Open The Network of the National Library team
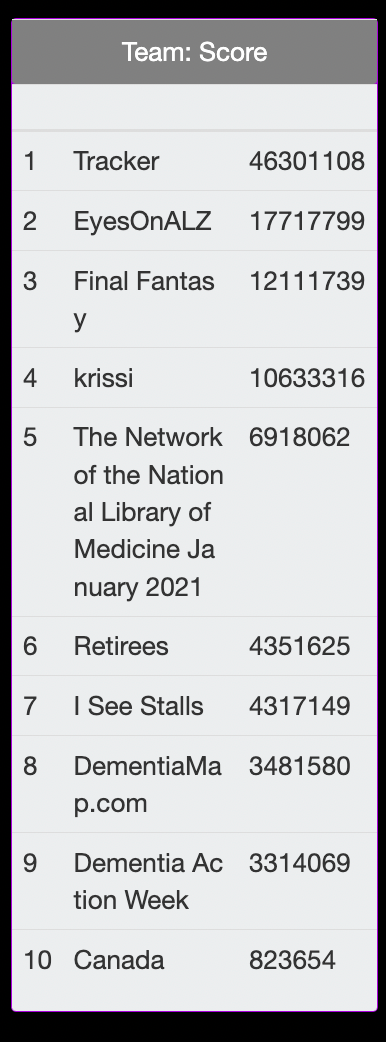Screen dimensions: 386x1042 pos(148,512)
